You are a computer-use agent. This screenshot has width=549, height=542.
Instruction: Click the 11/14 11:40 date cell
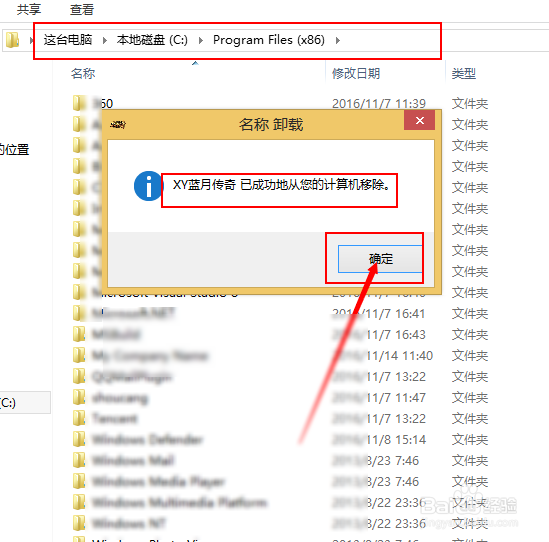(x=383, y=356)
